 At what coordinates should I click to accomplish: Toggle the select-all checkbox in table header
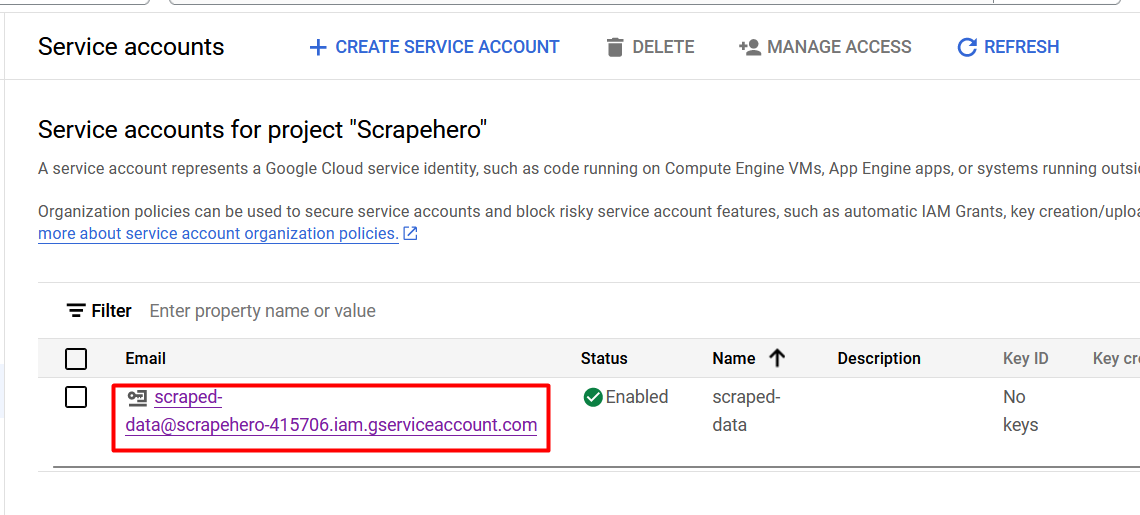click(x=76, y=359)
